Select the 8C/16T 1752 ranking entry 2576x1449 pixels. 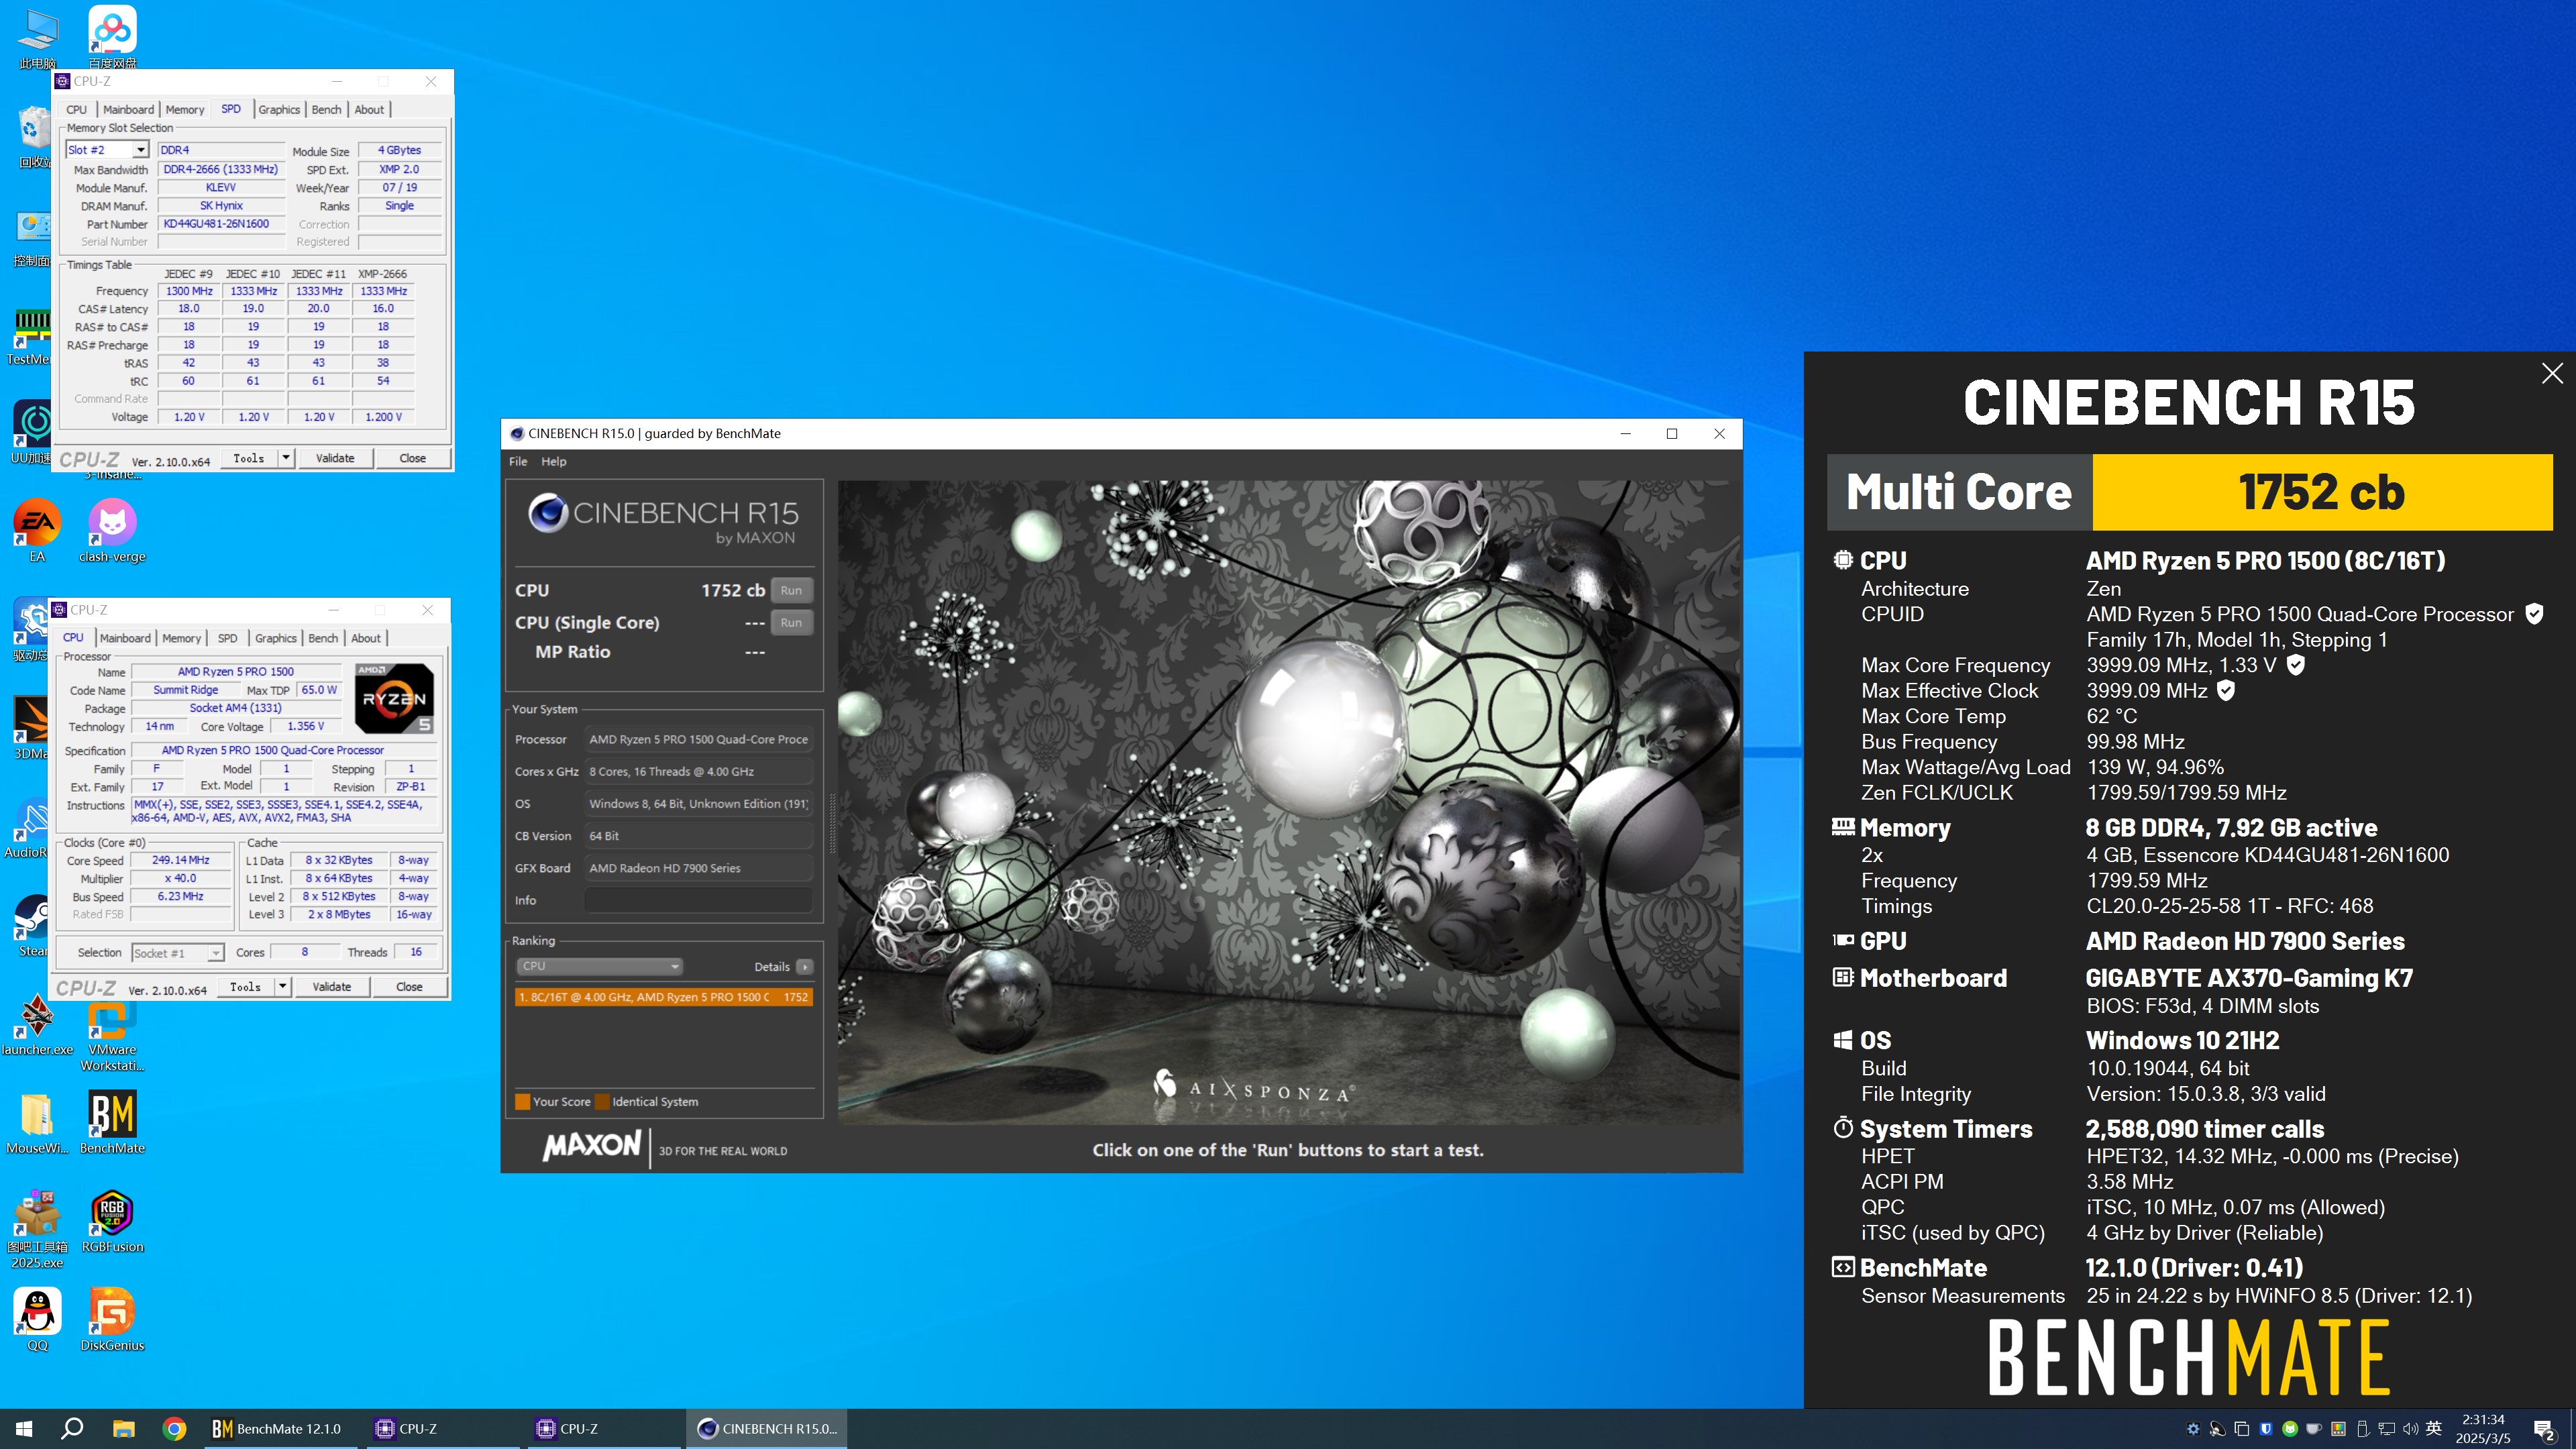pos(663,997)
